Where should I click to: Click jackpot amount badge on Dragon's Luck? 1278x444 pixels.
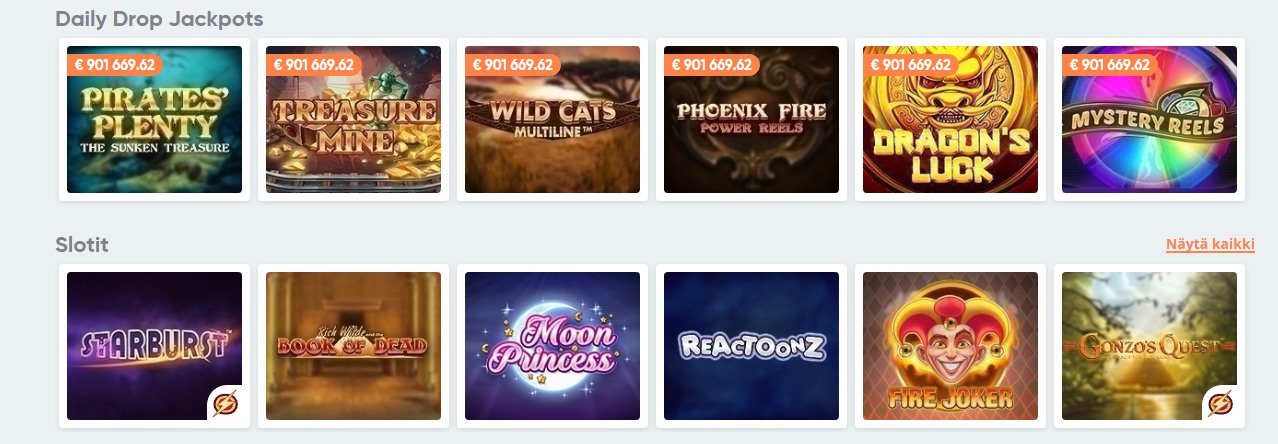910,65
